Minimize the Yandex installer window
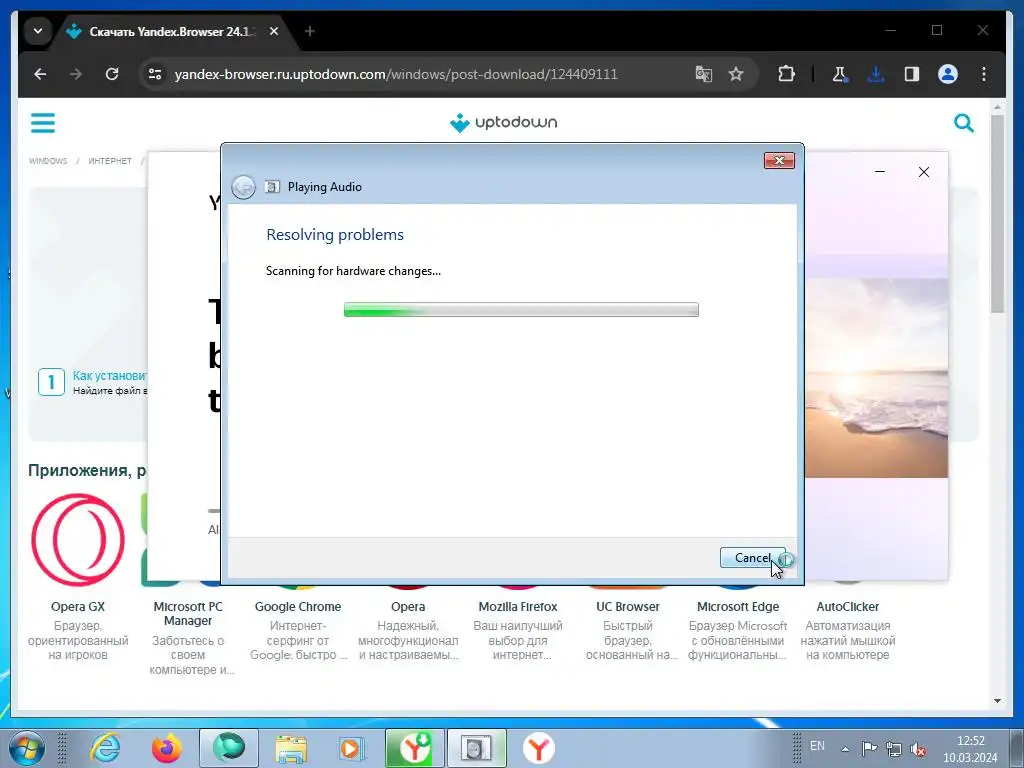 [x=880, y=172]
